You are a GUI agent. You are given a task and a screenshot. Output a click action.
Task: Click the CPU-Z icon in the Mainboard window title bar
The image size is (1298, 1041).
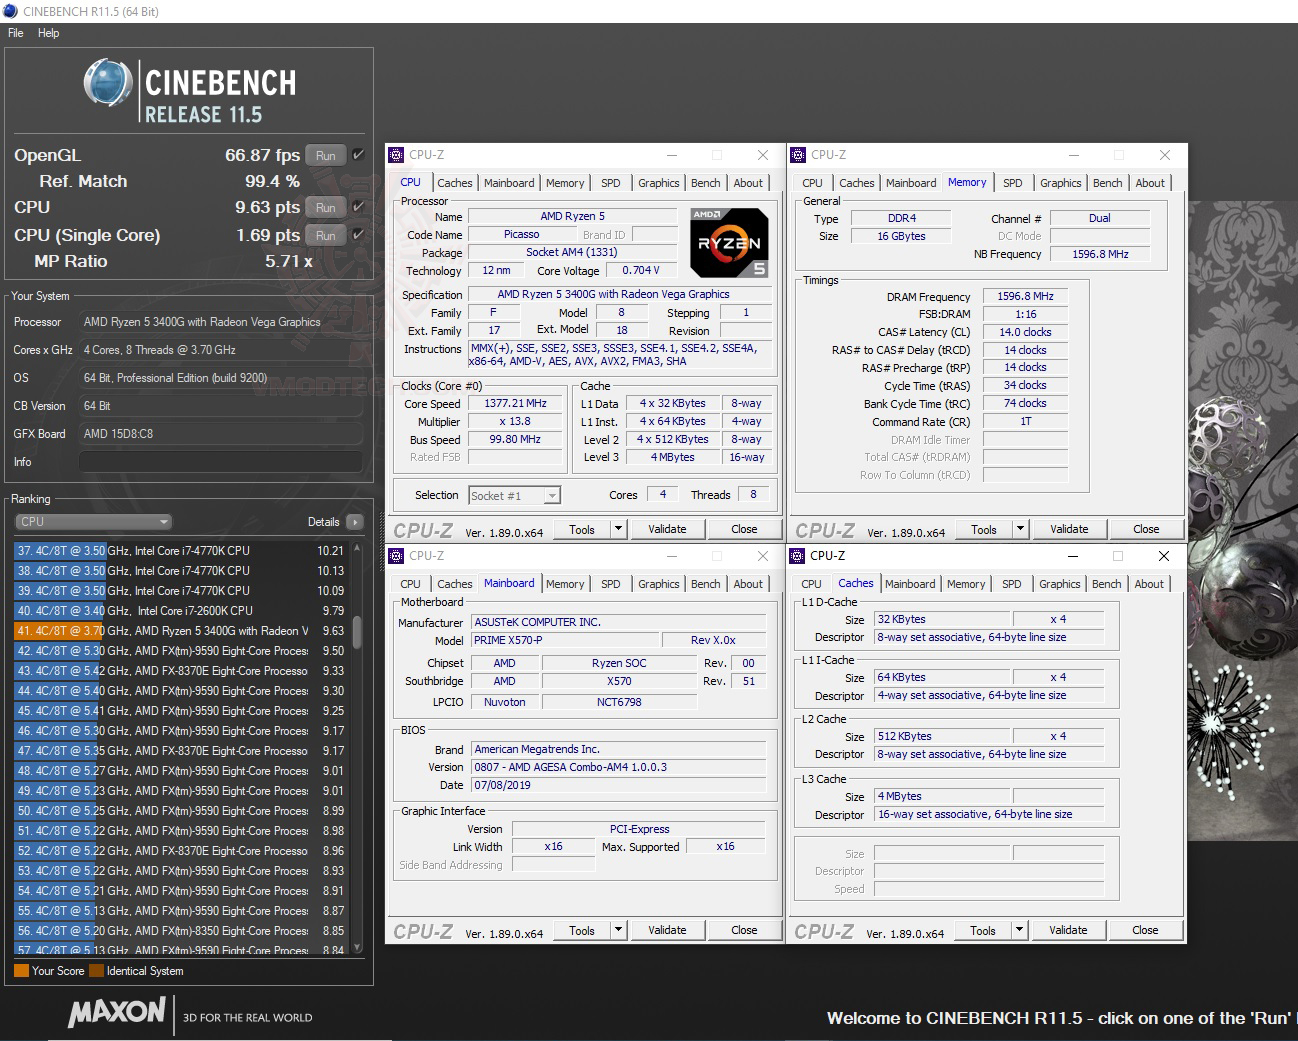[x=397, y=556]
